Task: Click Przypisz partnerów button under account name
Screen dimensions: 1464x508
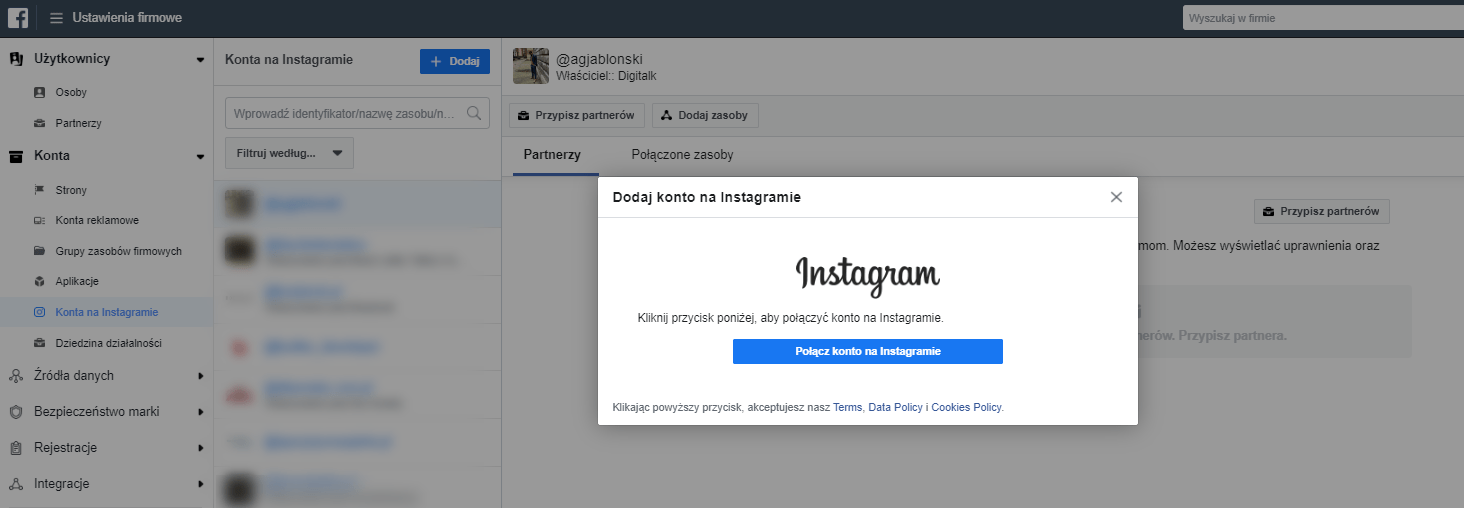Action: click(x=577, y=115)
